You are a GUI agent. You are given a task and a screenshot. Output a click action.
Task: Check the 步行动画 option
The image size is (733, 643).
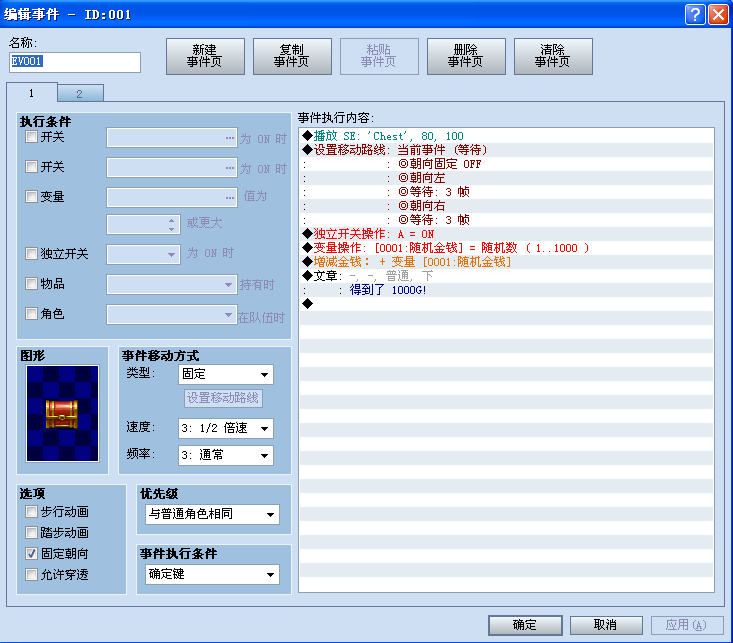click(x=31, y=512)
